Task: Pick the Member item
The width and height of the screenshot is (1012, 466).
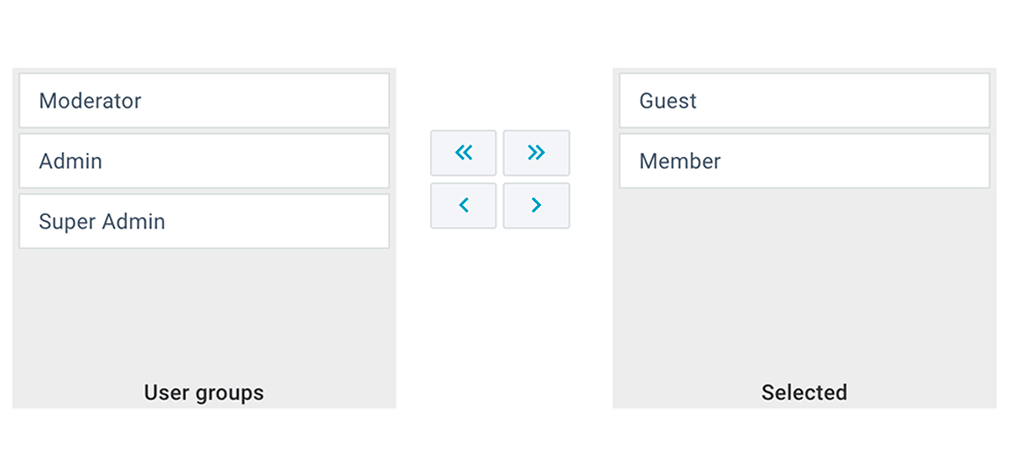Action: click(804, 161)
